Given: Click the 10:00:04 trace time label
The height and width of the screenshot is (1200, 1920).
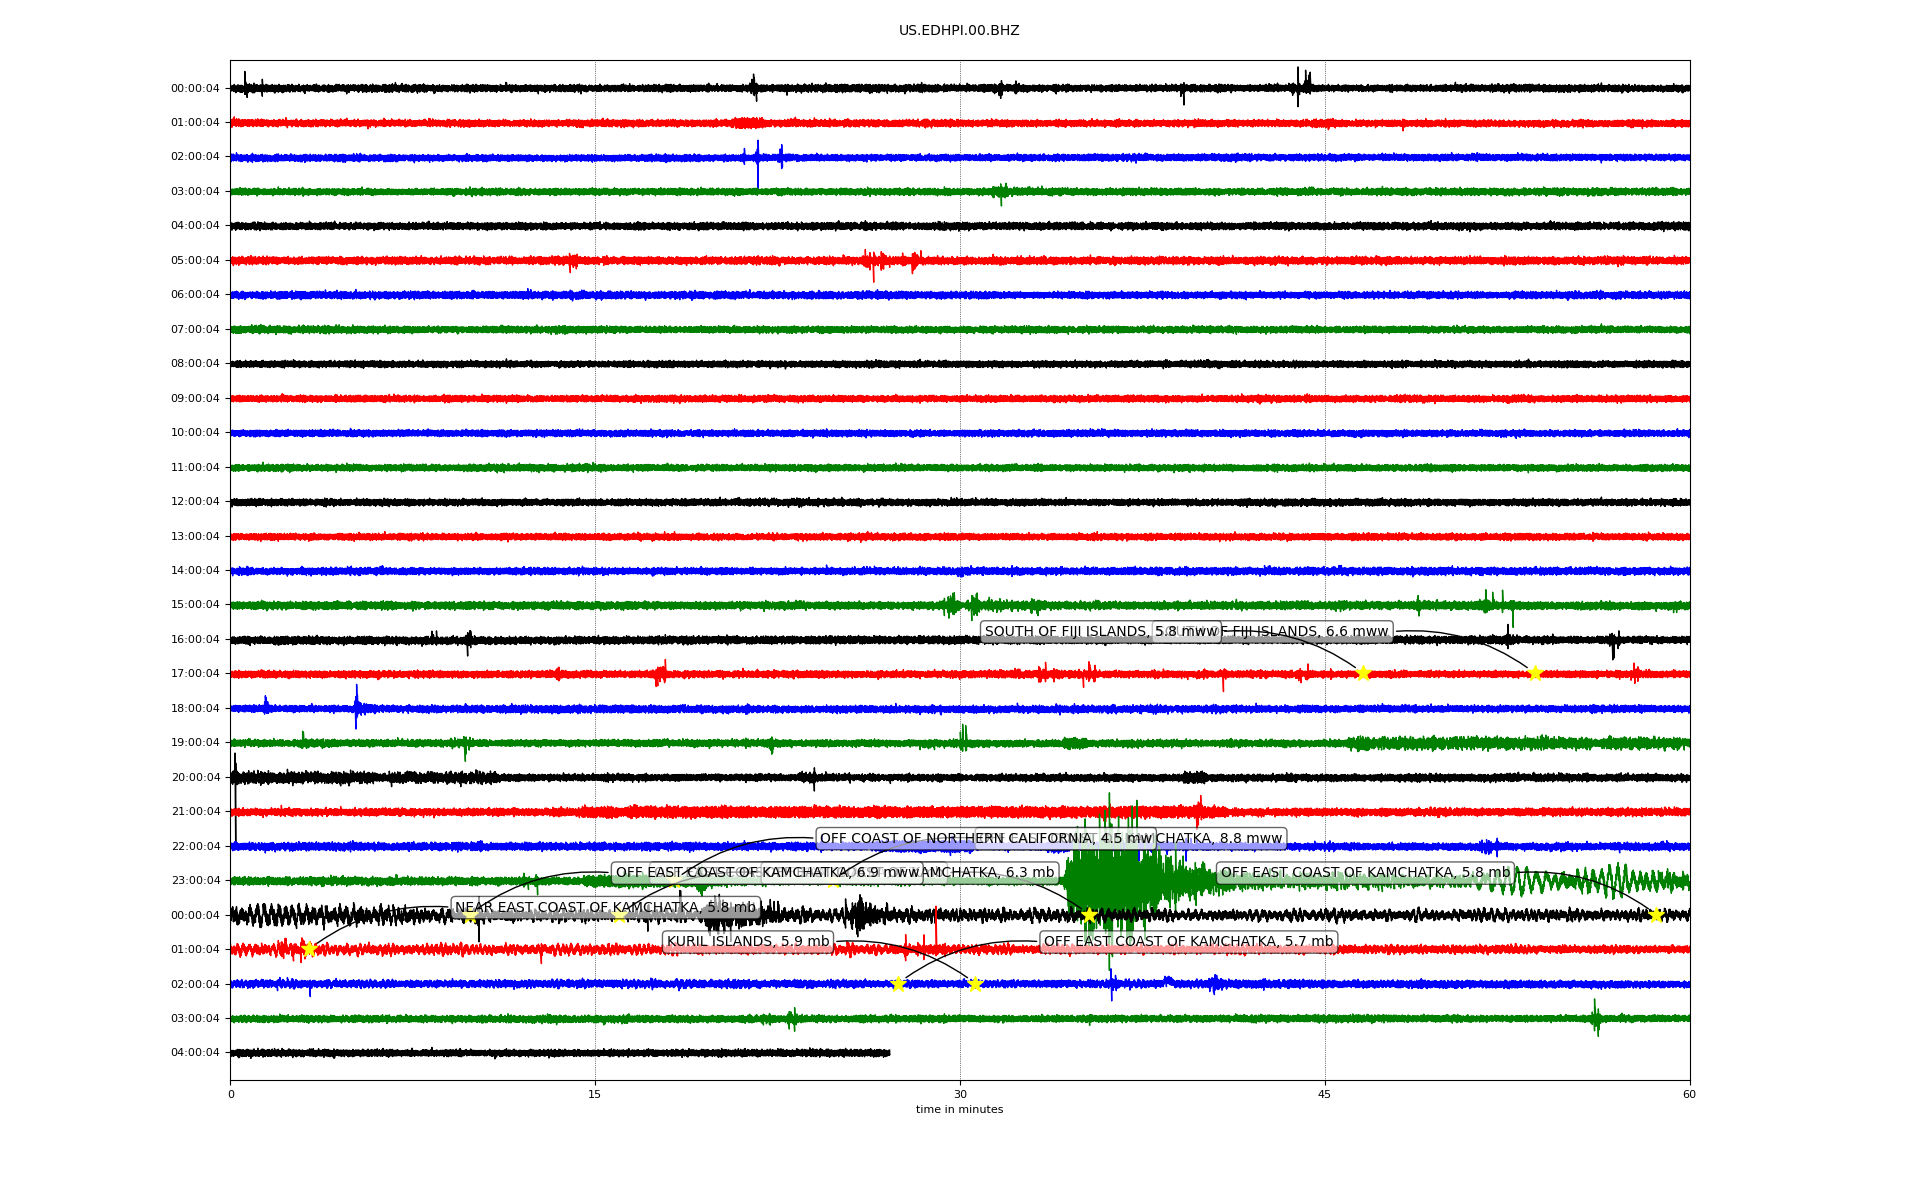Looking at the screenshot, I should coord(195,433).
